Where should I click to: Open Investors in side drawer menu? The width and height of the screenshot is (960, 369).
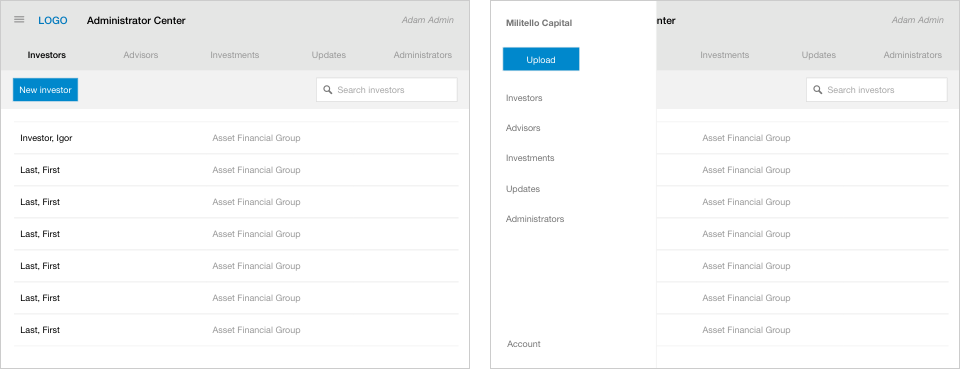coord(524,98)
